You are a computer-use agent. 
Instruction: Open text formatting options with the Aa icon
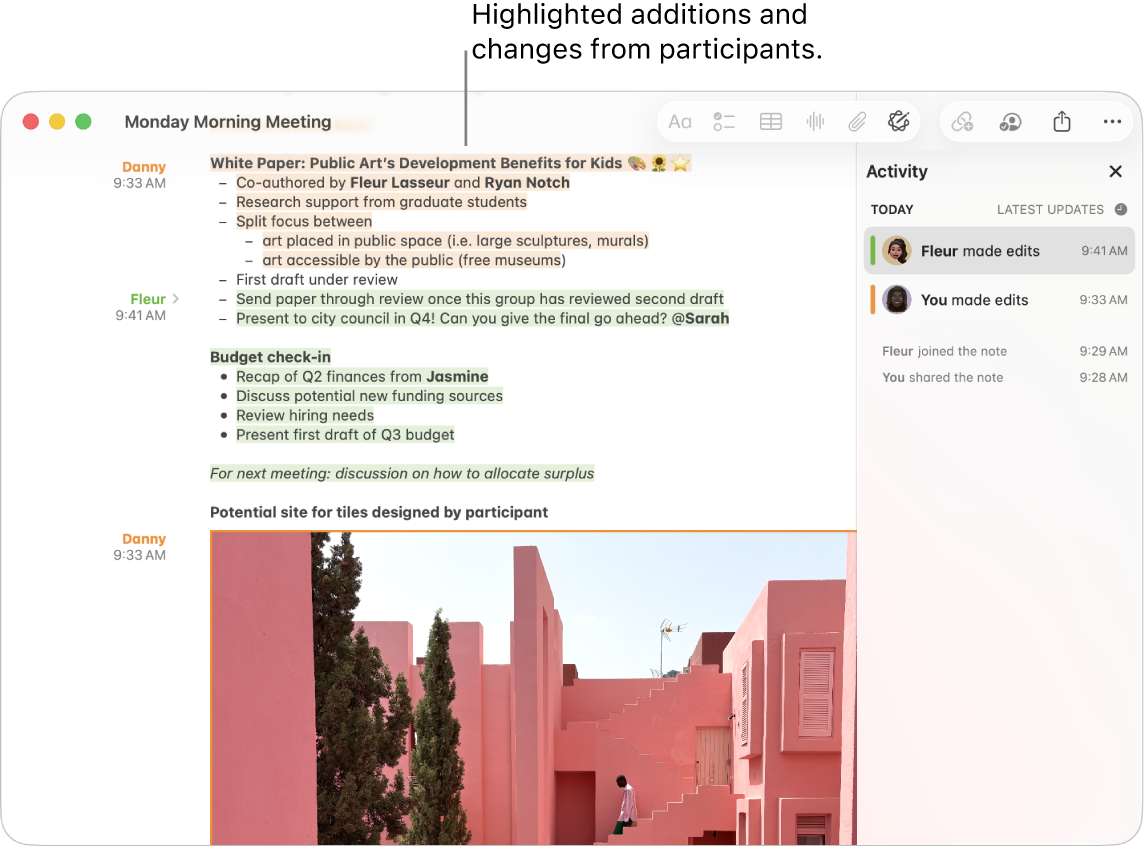pos(680,121)
